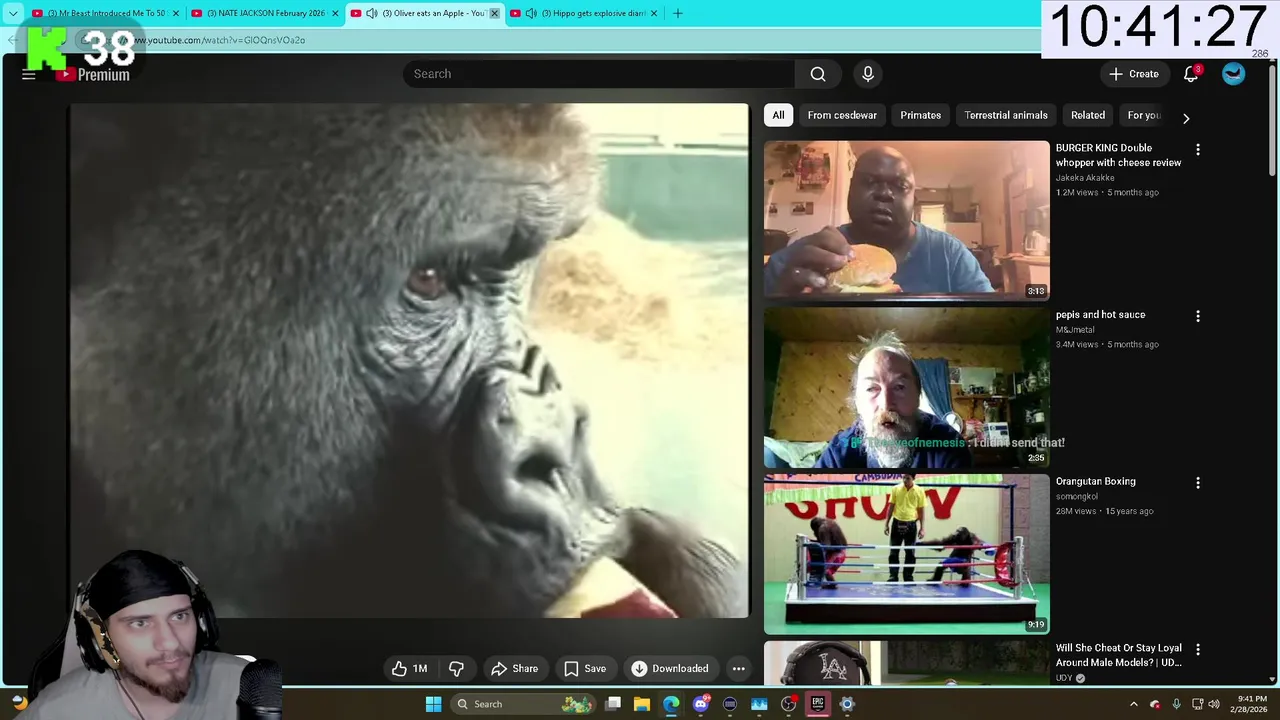The image size is (1280, 720).
Task: Click the tray microphone indicator
Action: coord(1176,704)
